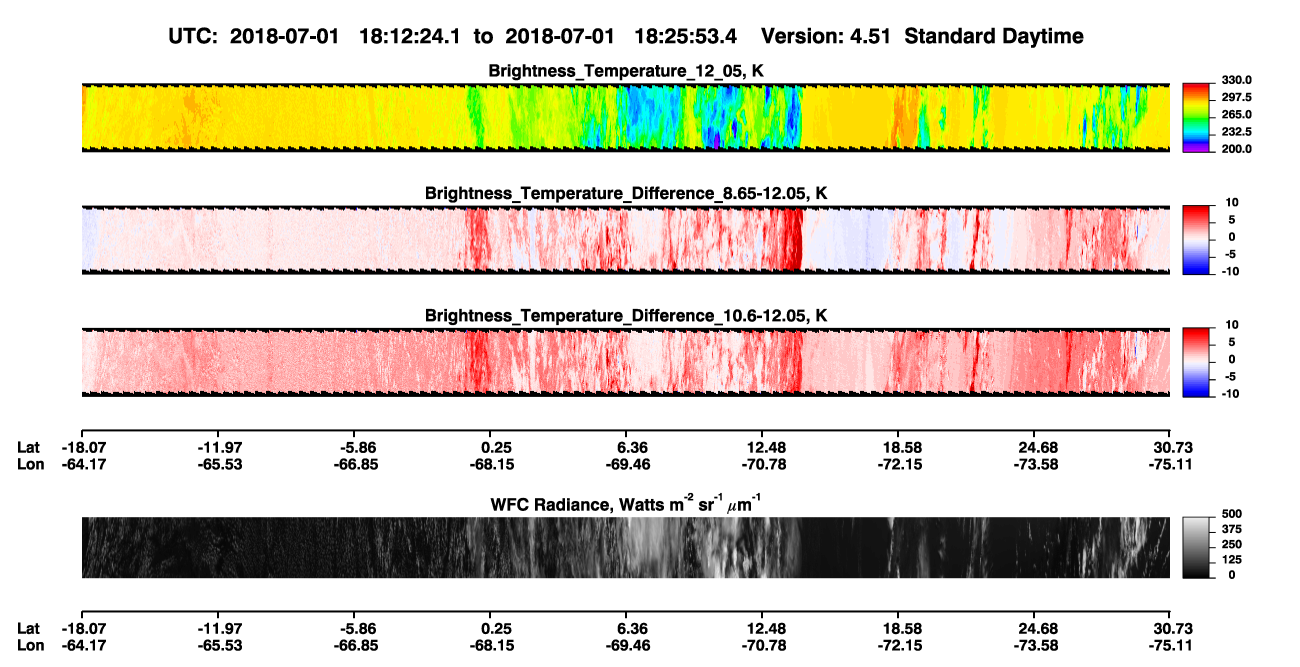
Task: Click the 10.6-12.05 difference panel color bar
Action: (x=1195, y=362)
